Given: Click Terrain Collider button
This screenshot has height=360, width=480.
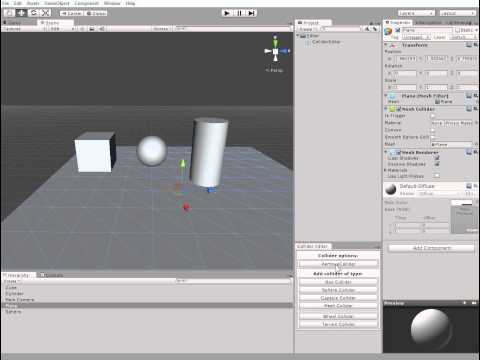Looking at the screenshot, I should [x=338, y=324].
